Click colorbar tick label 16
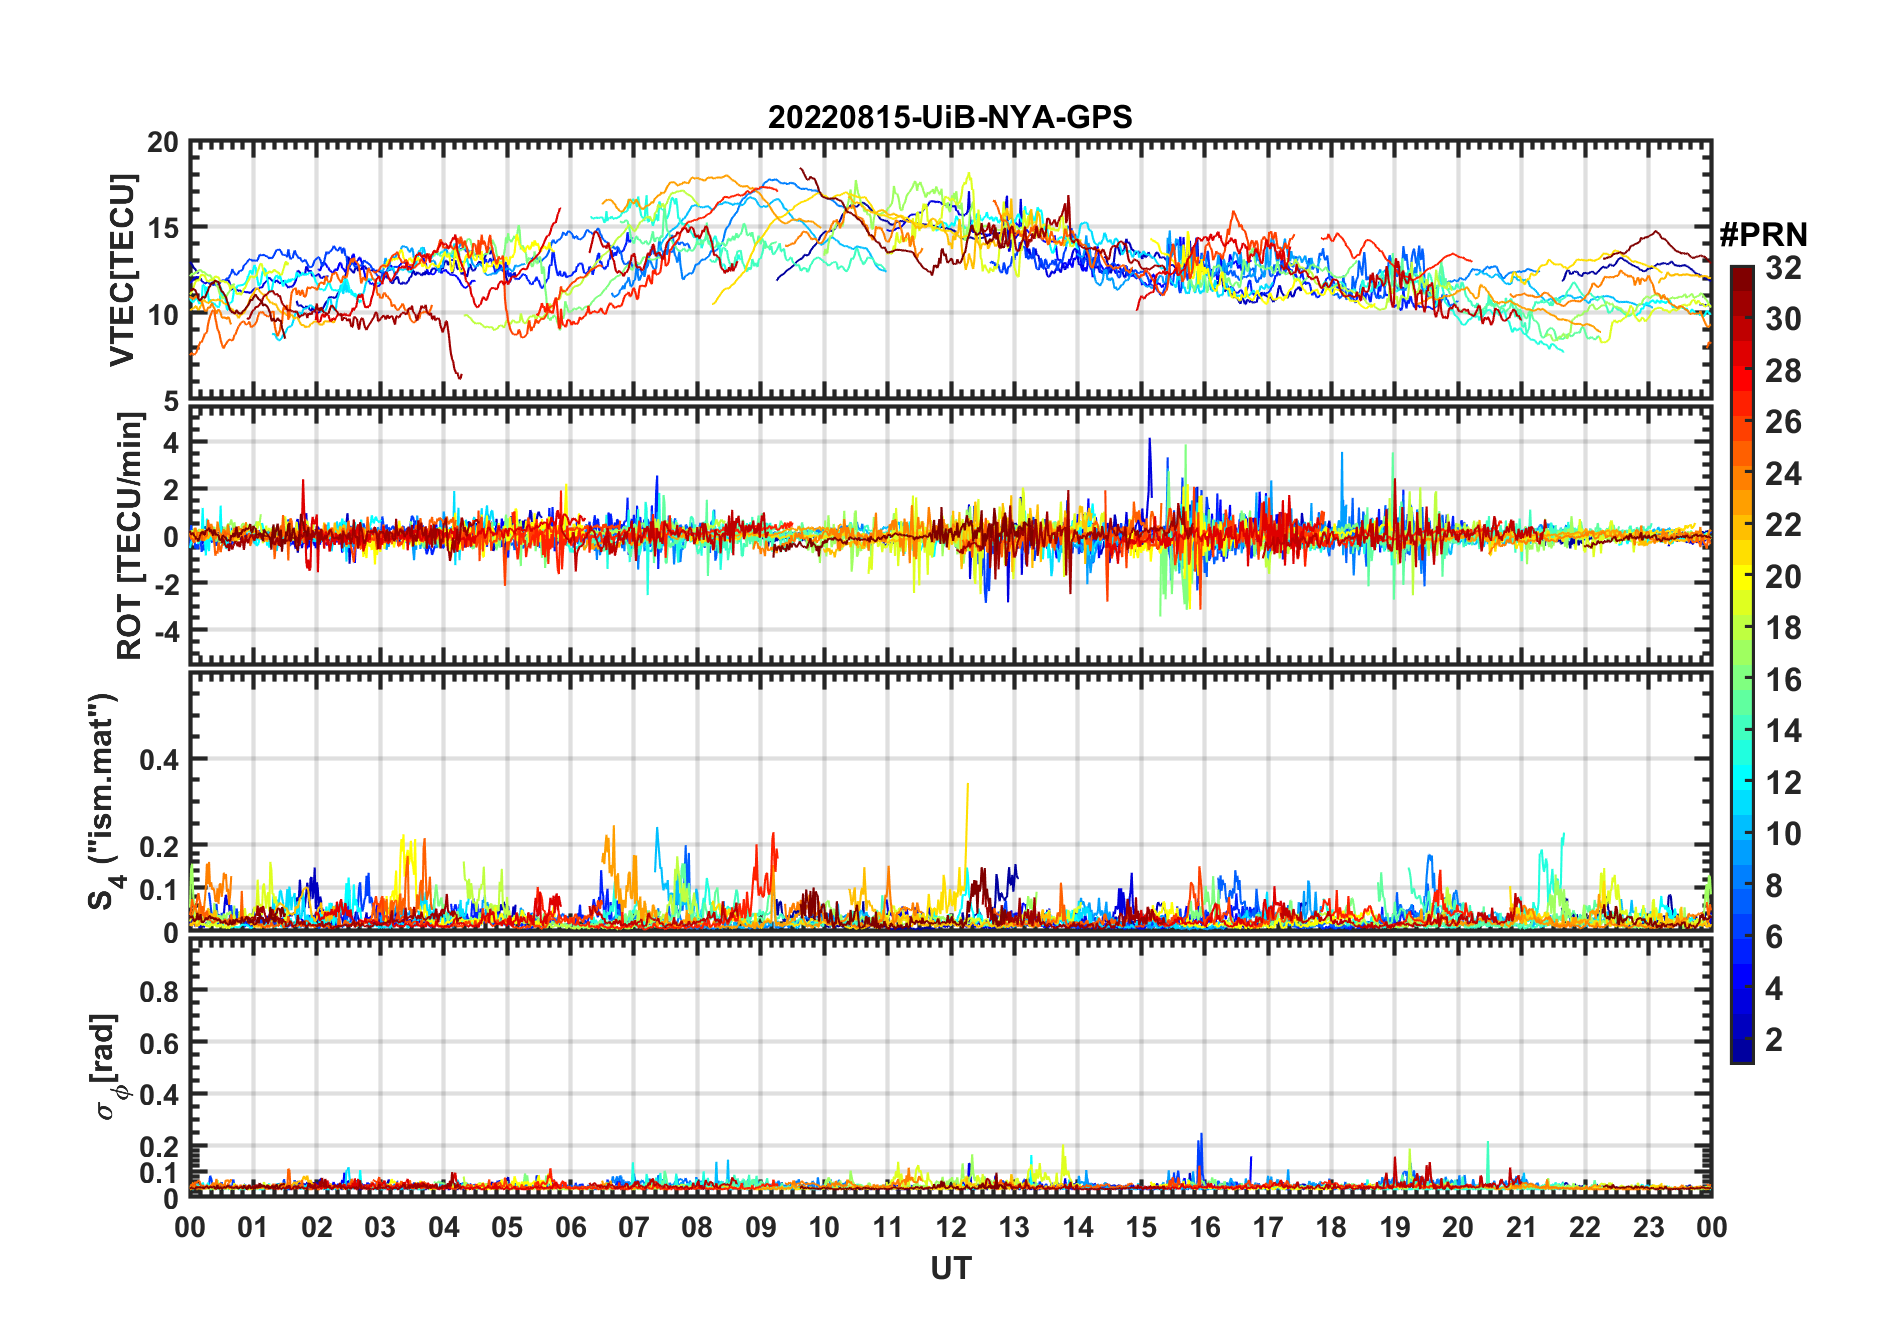This screenshot has height=1330, width=1902. (1783, 680)
